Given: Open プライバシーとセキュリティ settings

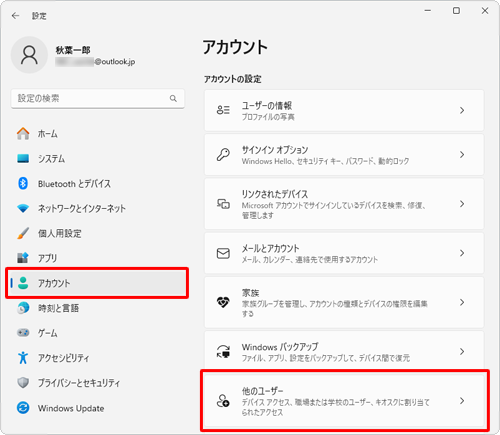Looking at the screenshot, I should click(x=97, y=383).
